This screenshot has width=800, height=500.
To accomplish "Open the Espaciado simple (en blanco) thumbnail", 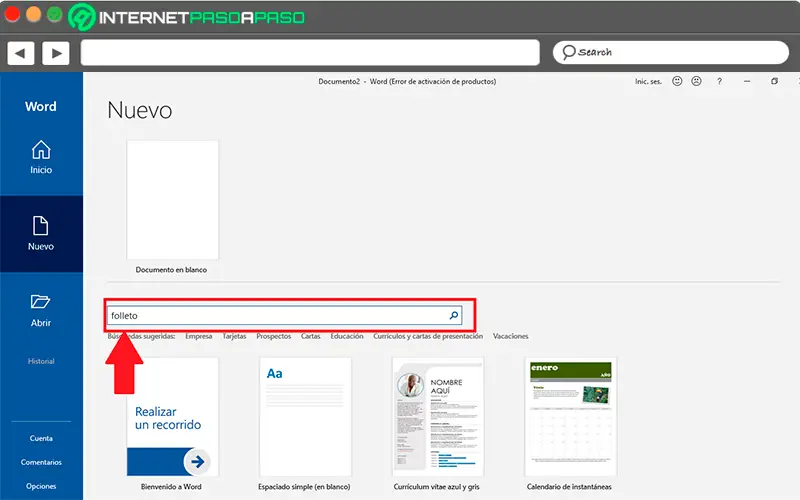I will point(305,417).
